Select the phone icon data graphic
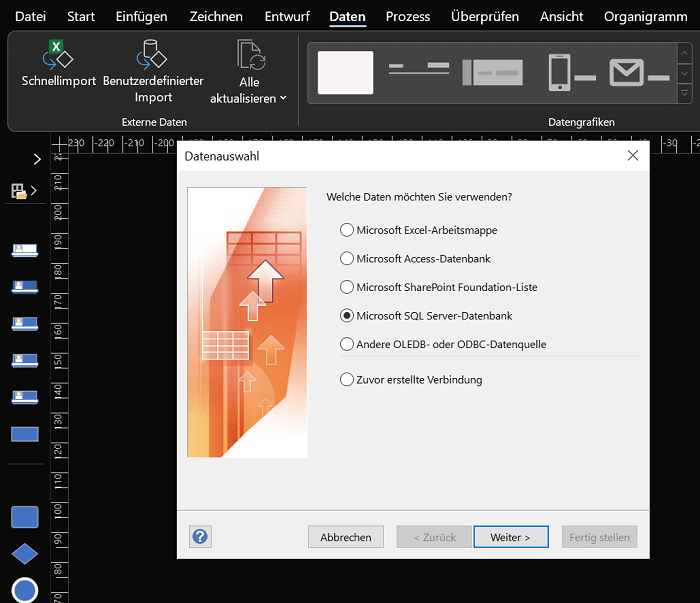The width and height of the screenshot is (700, 603). click(x=572, y=72)
